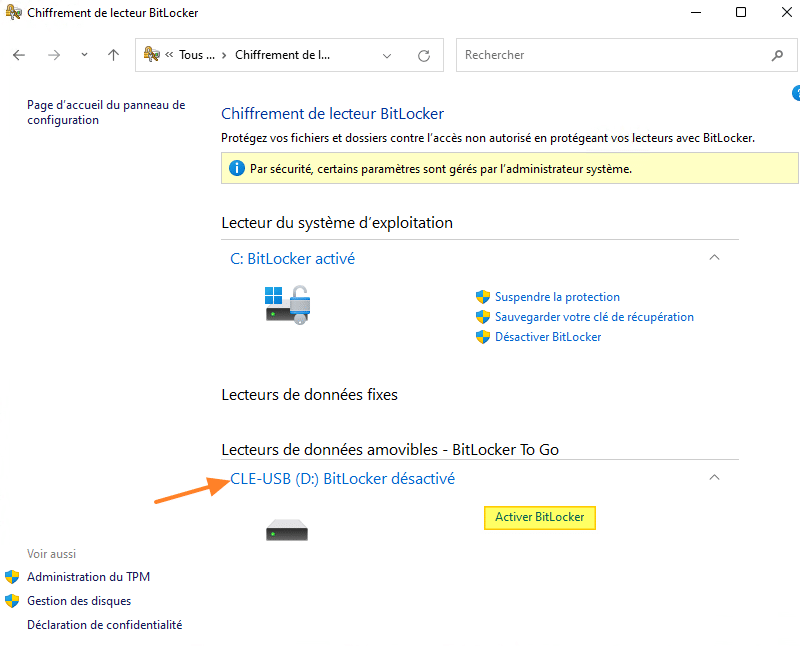800x646 pixels.
Task: Go up one level with up arrow
Action: click(113, 55)
